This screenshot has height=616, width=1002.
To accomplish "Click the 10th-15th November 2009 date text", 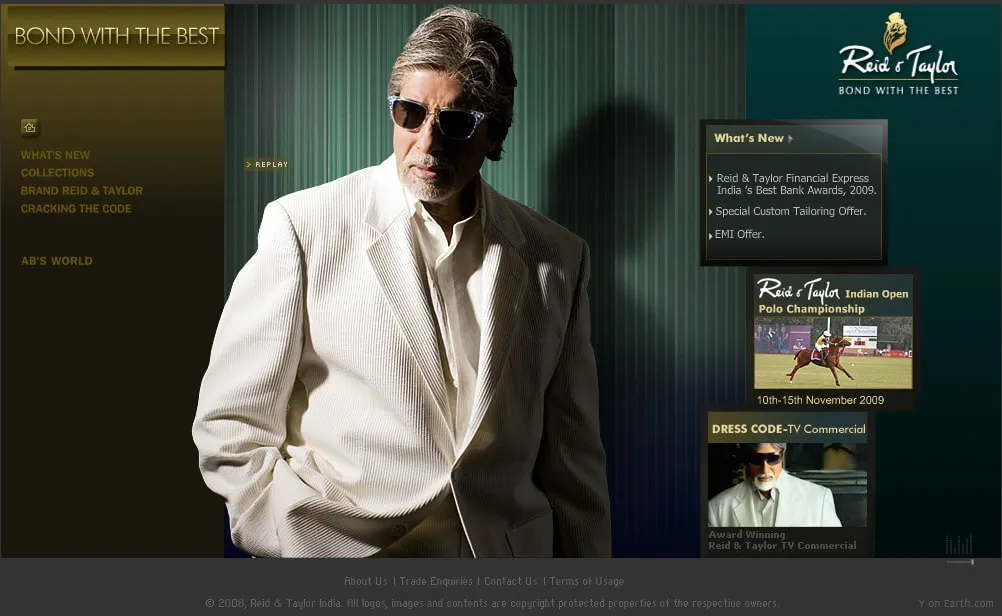I will click(x=821, y=401).
